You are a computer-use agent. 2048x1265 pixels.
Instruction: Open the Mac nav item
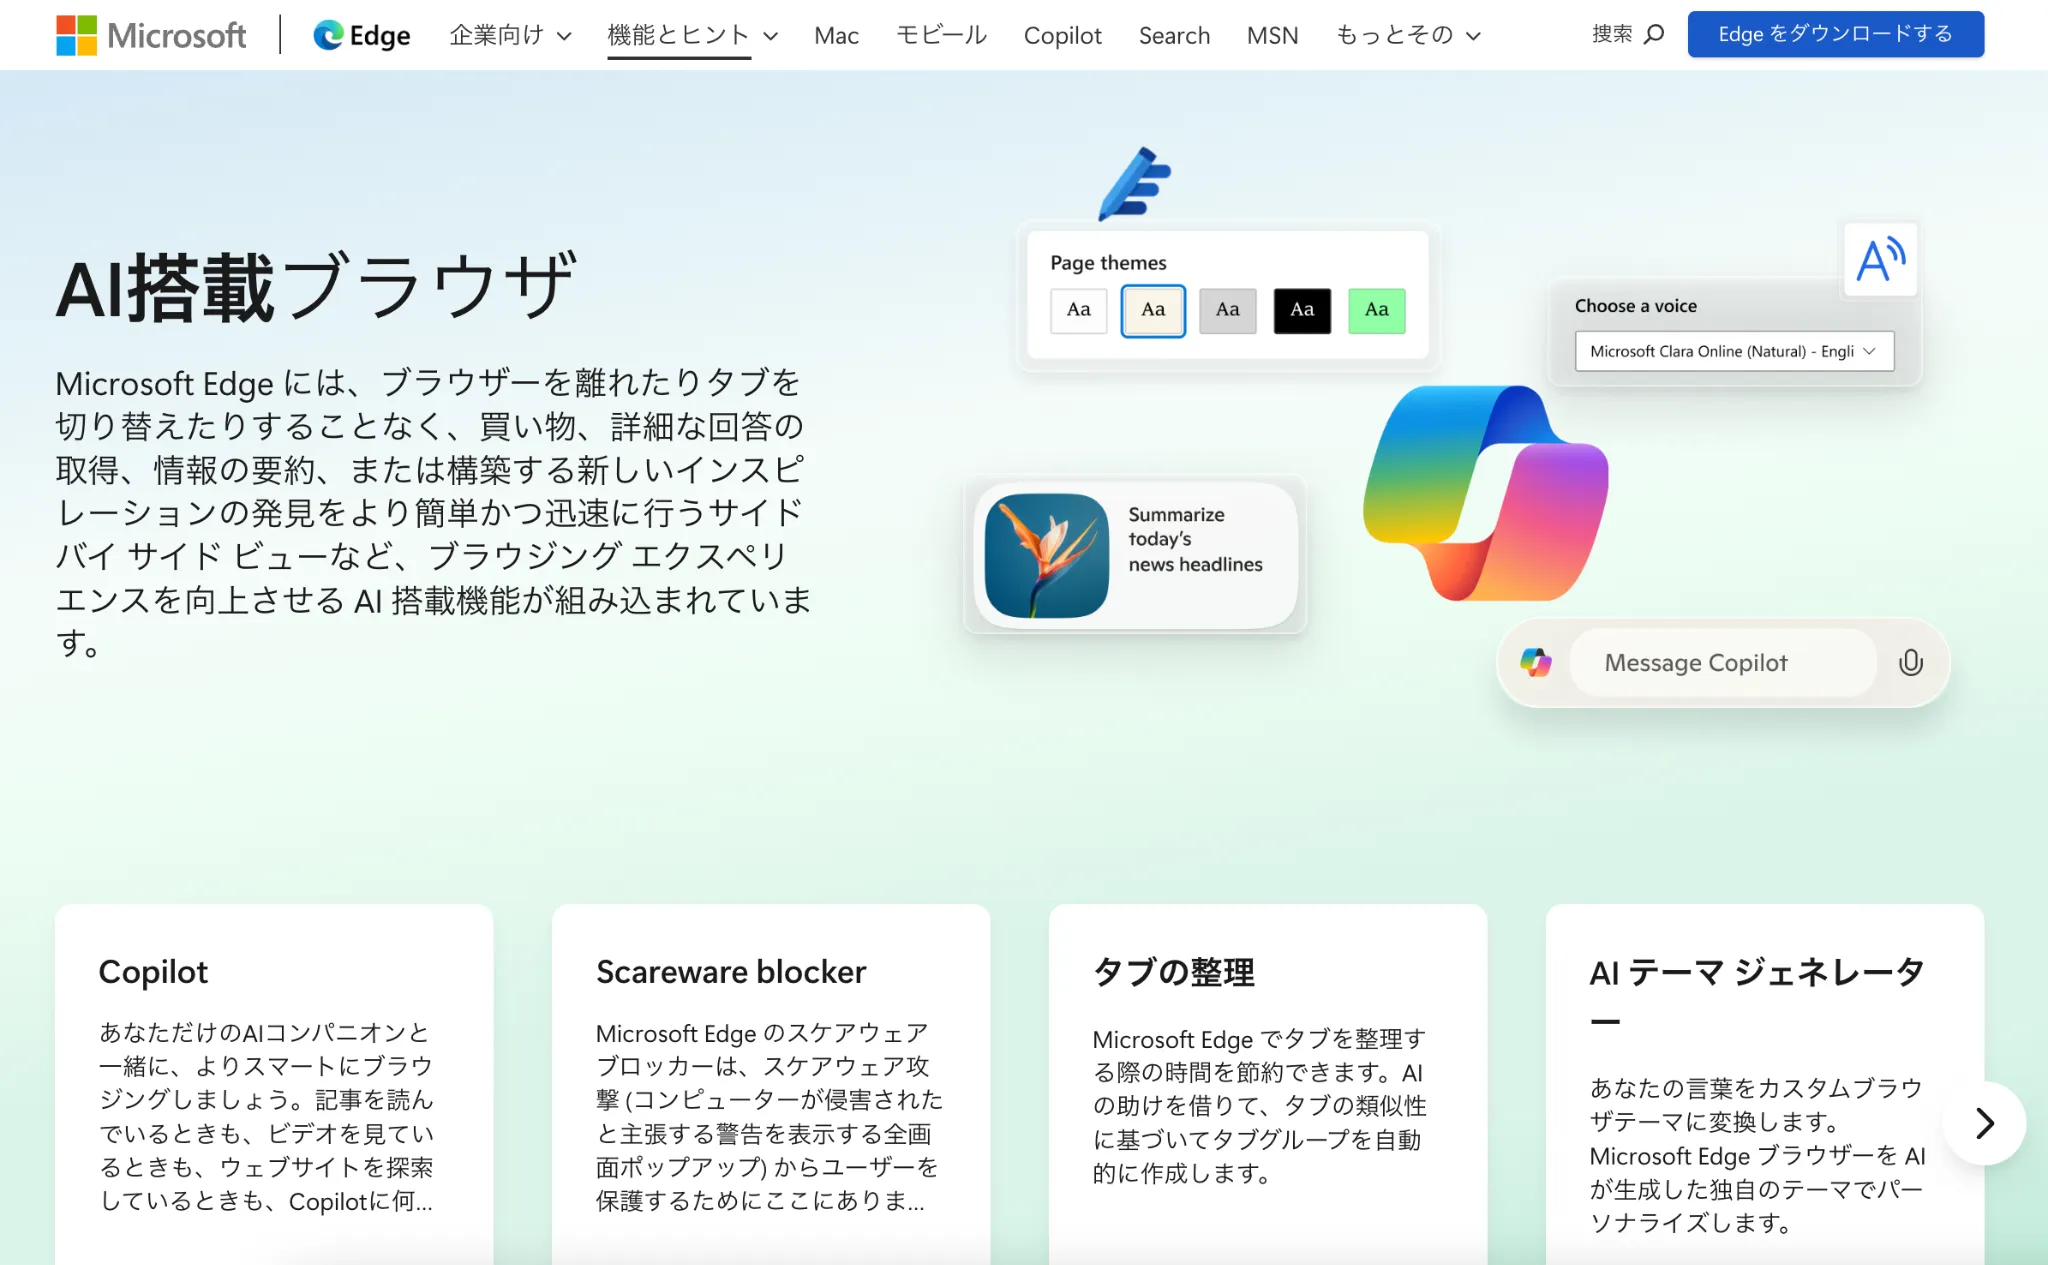(x=836, y=35)
